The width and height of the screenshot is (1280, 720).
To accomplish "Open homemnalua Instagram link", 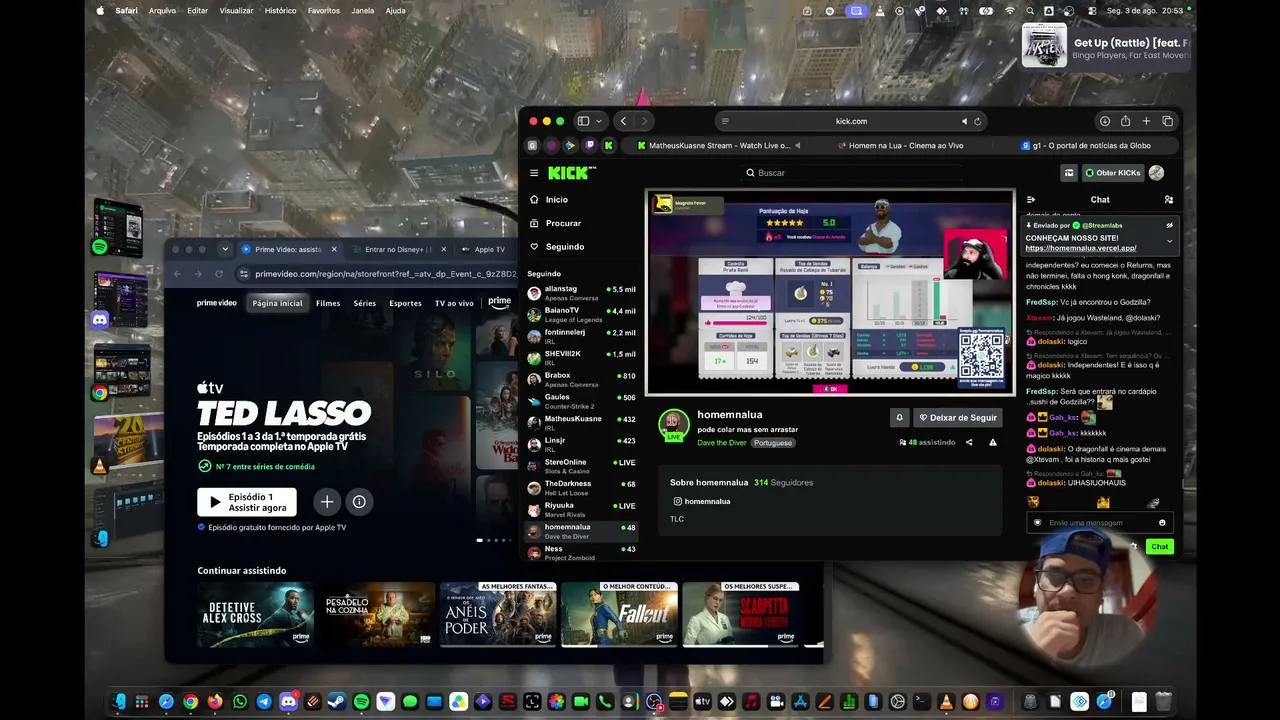I will click(701, 501).
